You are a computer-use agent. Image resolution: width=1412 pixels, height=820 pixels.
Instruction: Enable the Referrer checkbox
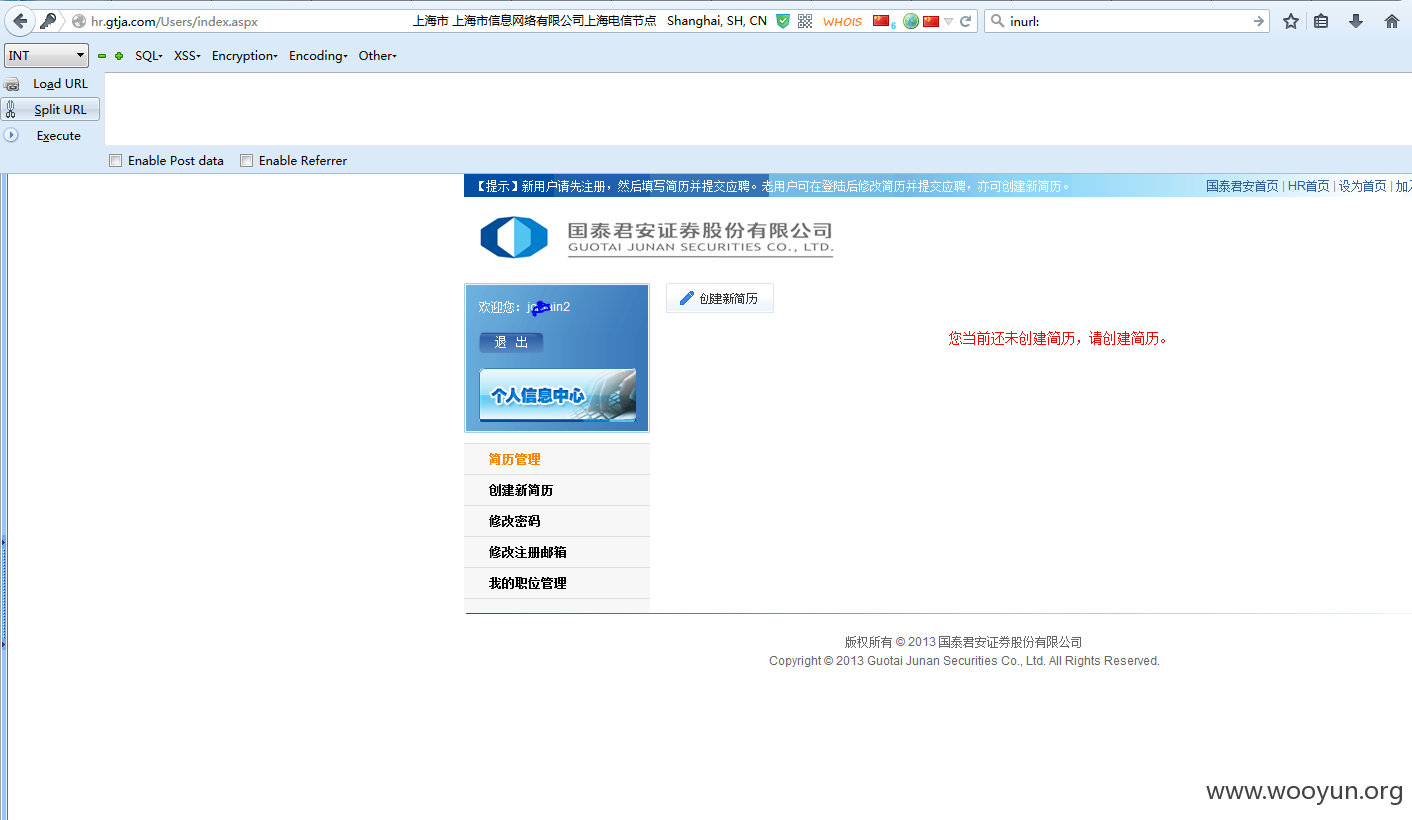click(x=246, y=160)
